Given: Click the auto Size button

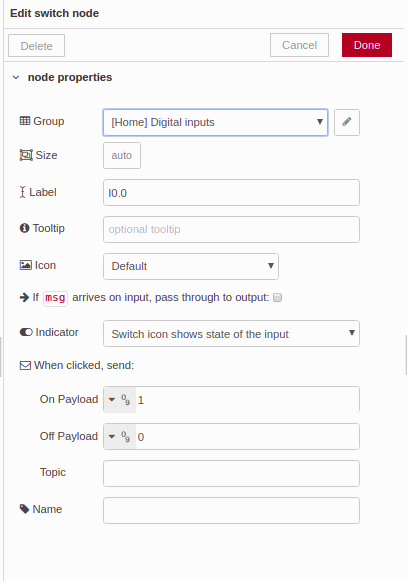Looking at the screenshot, I should click(122, 155).
